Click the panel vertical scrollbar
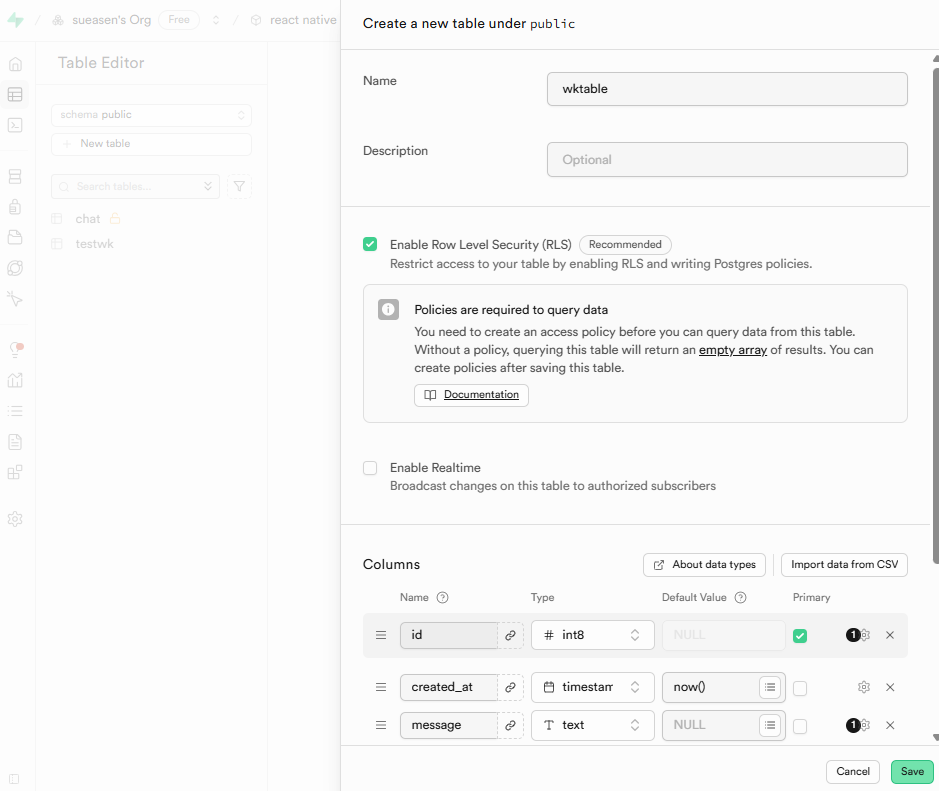The height and width of the screenshot is (791, 939). tap(935, 316)
